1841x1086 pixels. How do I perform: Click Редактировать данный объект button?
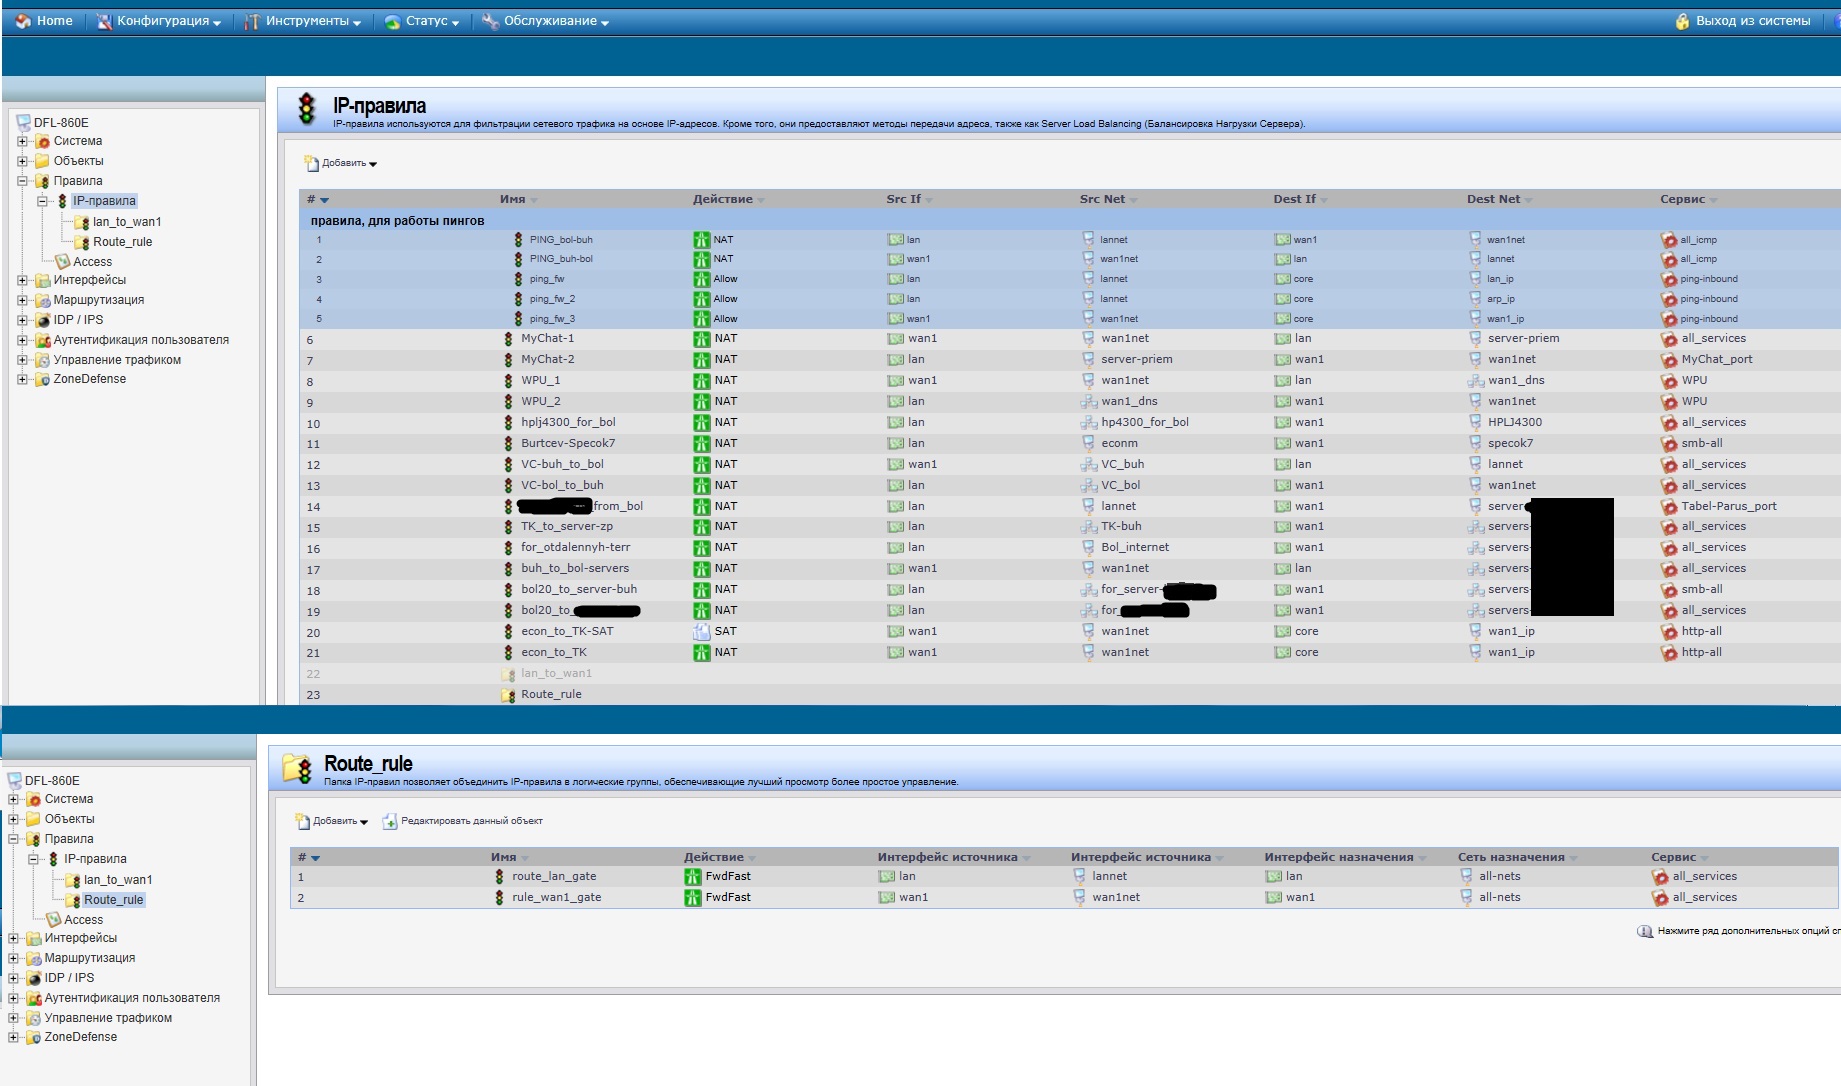462,821
